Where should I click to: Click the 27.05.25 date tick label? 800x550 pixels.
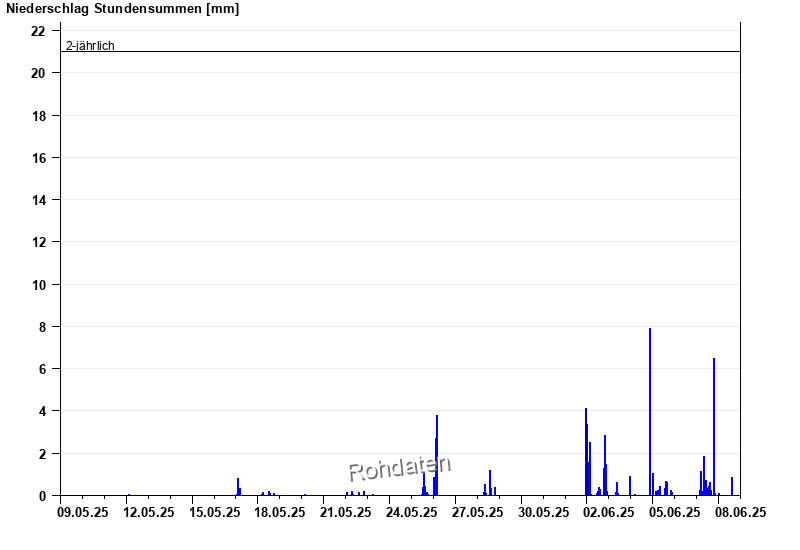tap(477, 512)
